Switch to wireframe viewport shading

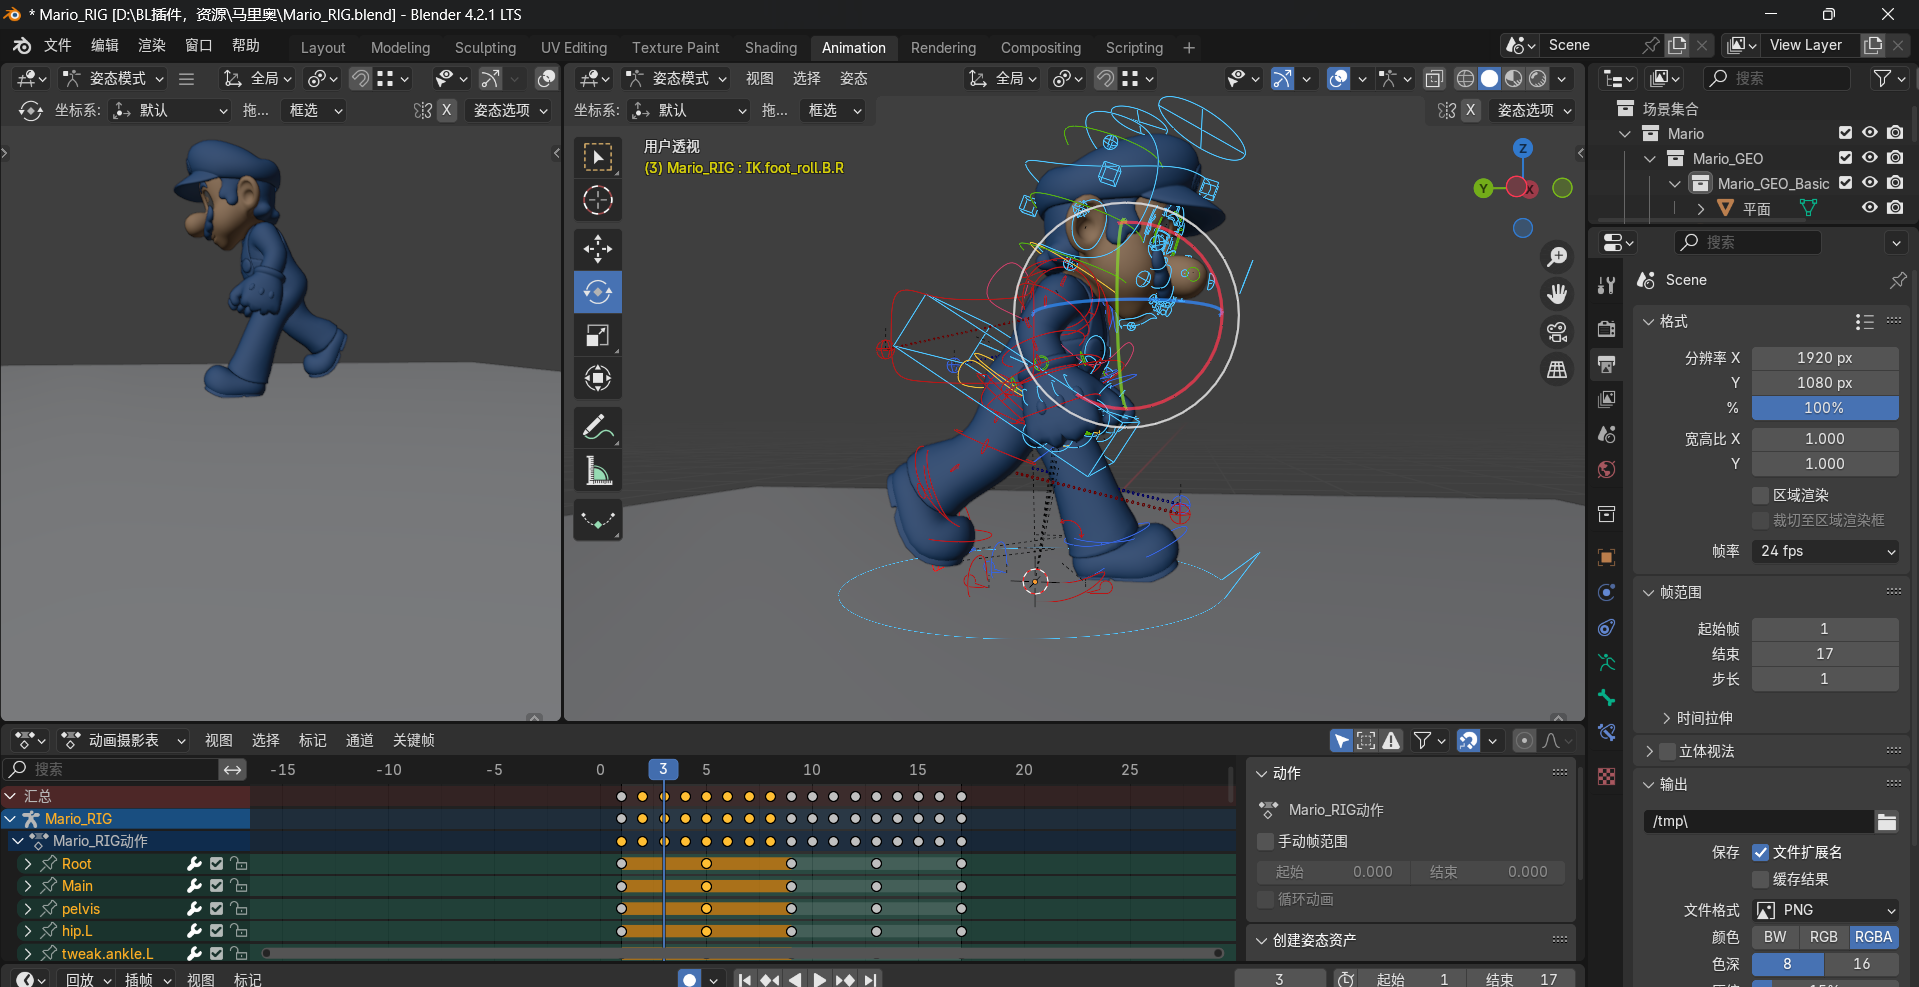[x=1465, y=78]
